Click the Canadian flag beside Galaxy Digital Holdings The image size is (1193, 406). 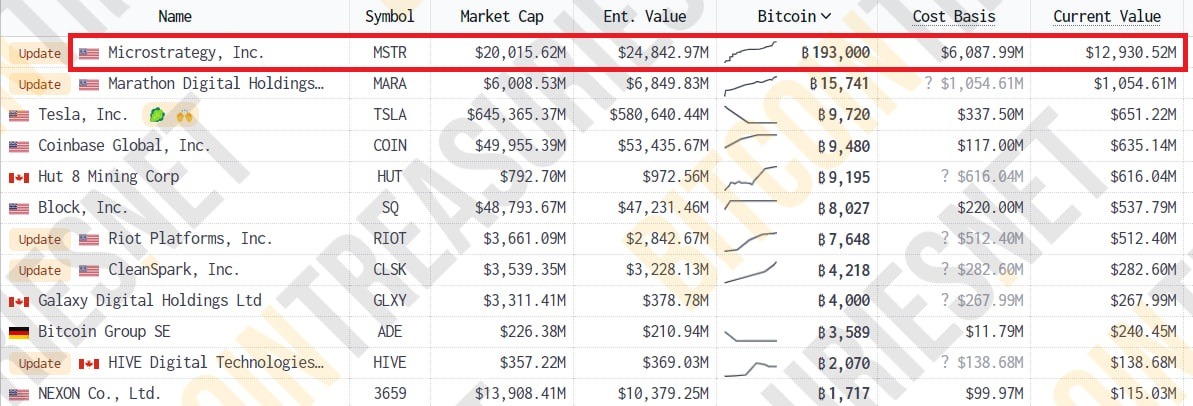(x=18, y=301)
